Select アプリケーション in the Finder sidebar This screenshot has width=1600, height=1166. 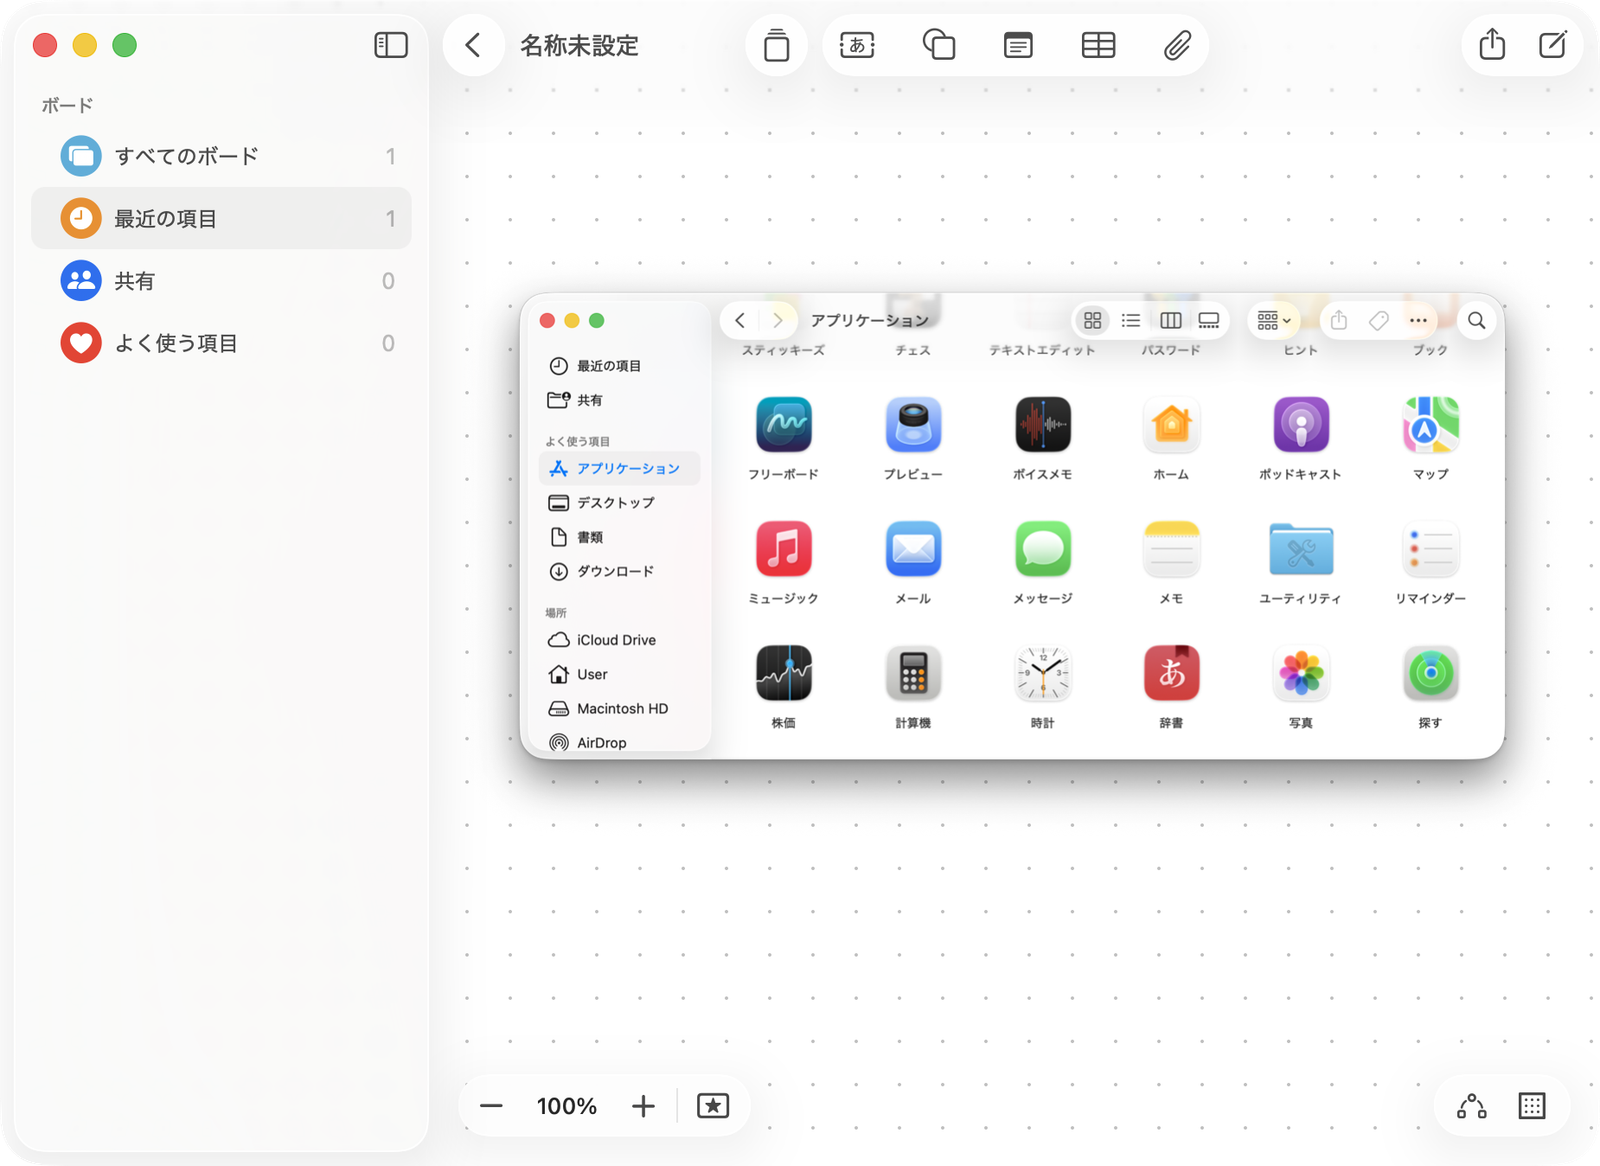pyautogui.click(x=620, y=468)
